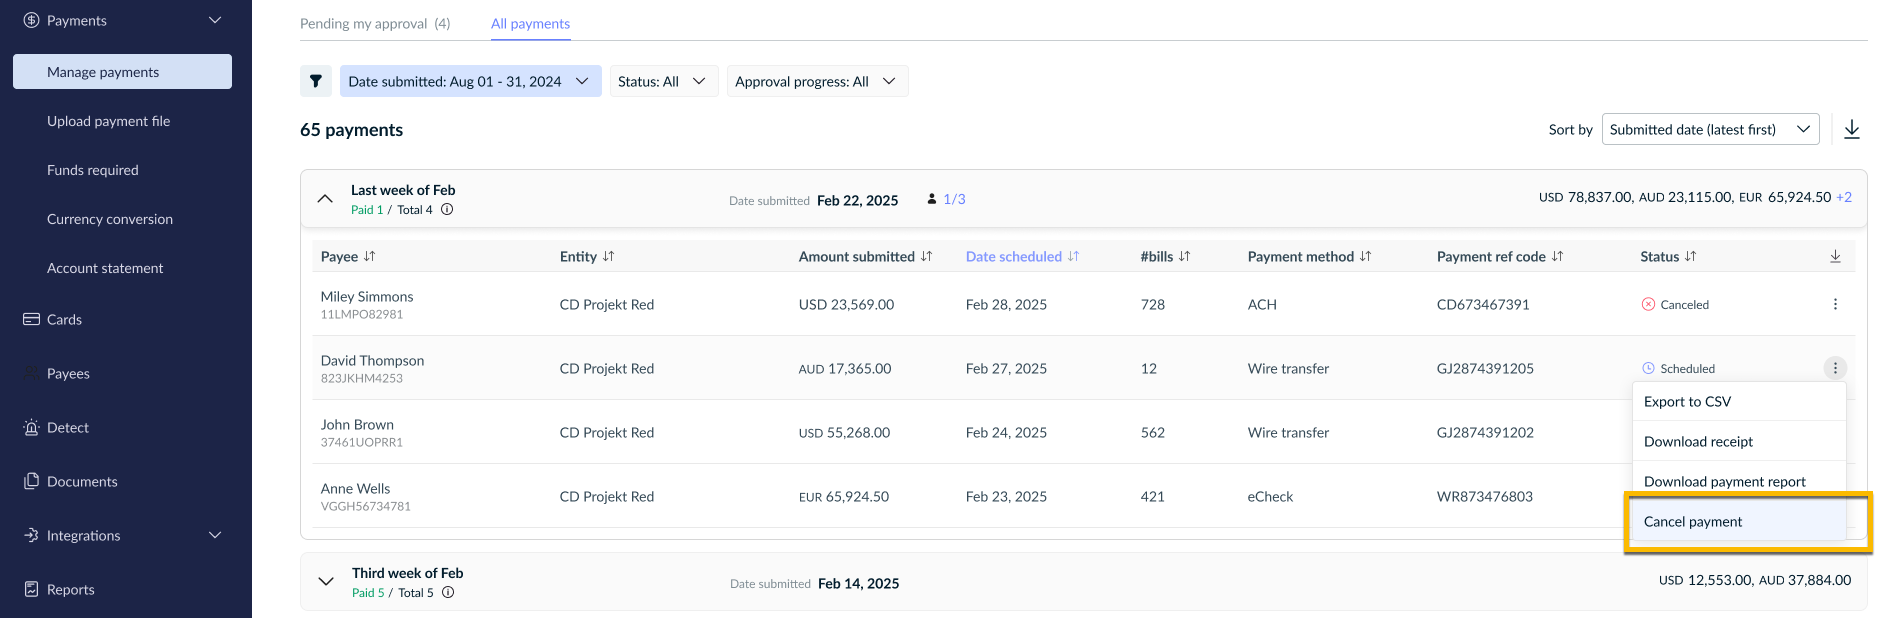This screenshot has height=618, width=1902.
Task: Click the +2 more currencies link
Action: click(x=1844, y=197)
